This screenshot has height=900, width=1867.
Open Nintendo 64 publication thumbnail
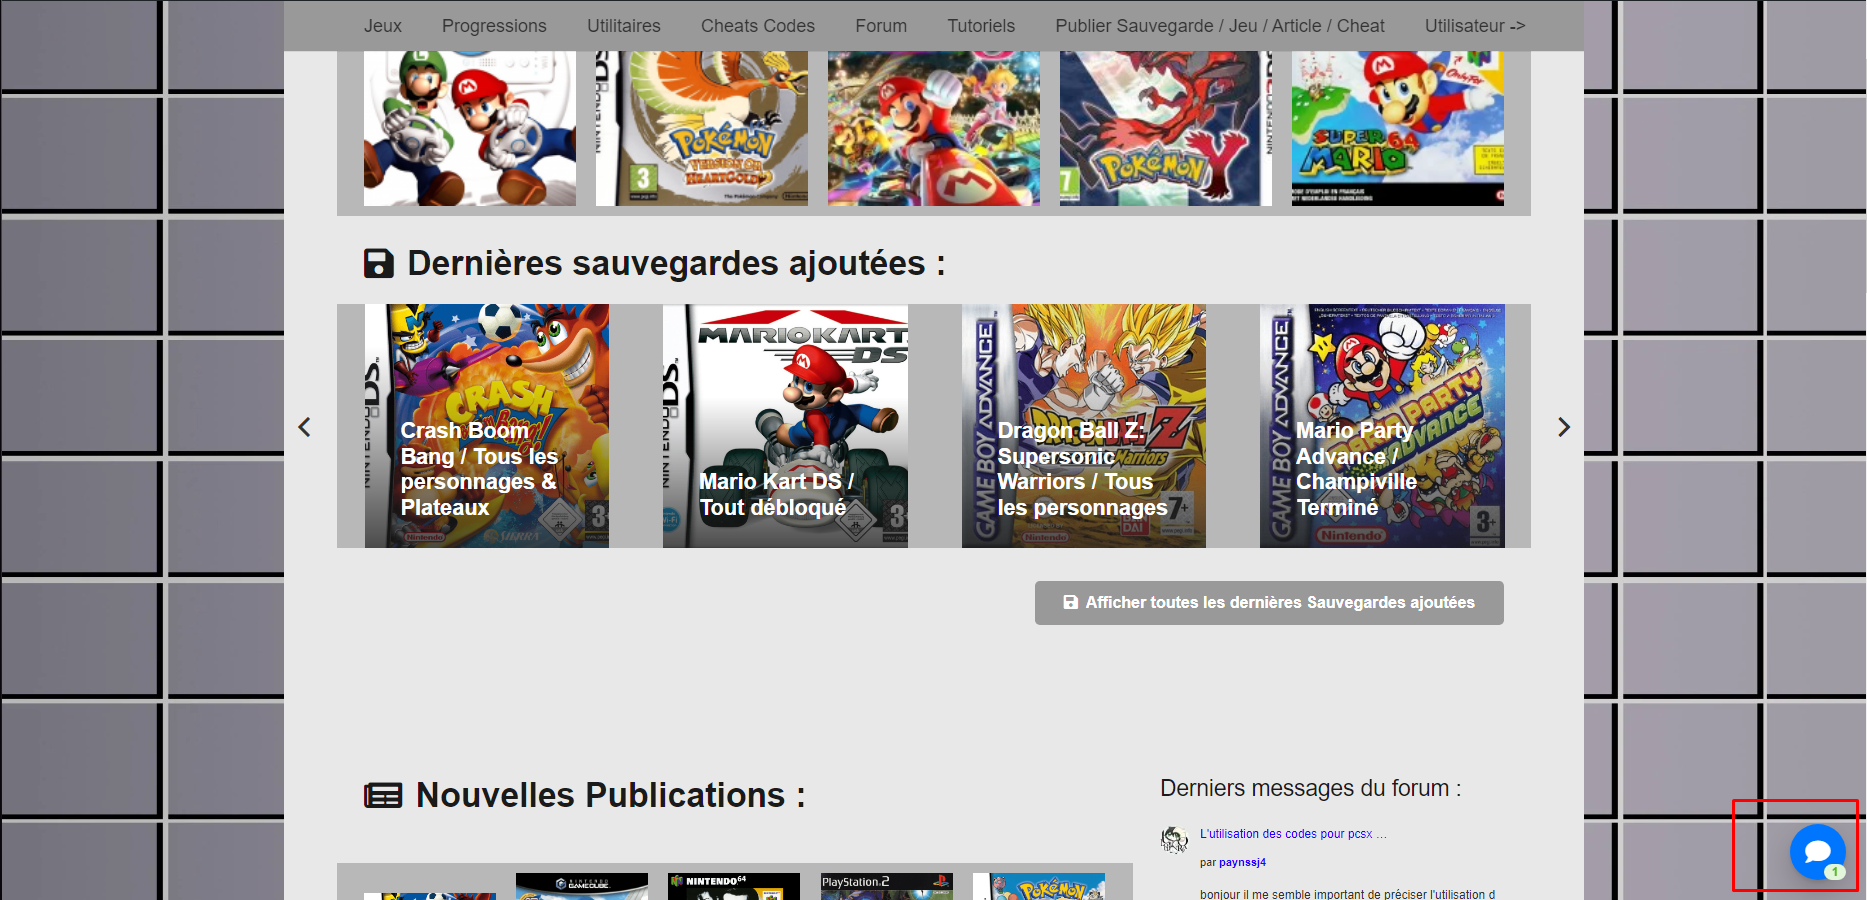click(x=734, y=886)
